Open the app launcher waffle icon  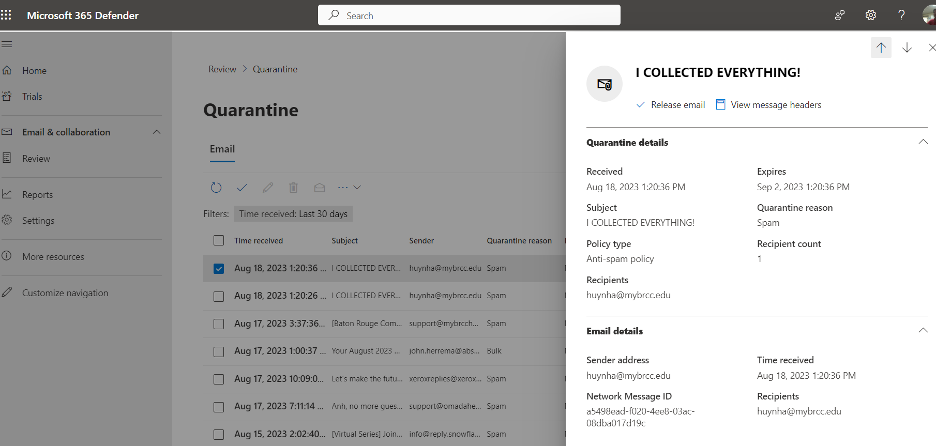point(8,15)
